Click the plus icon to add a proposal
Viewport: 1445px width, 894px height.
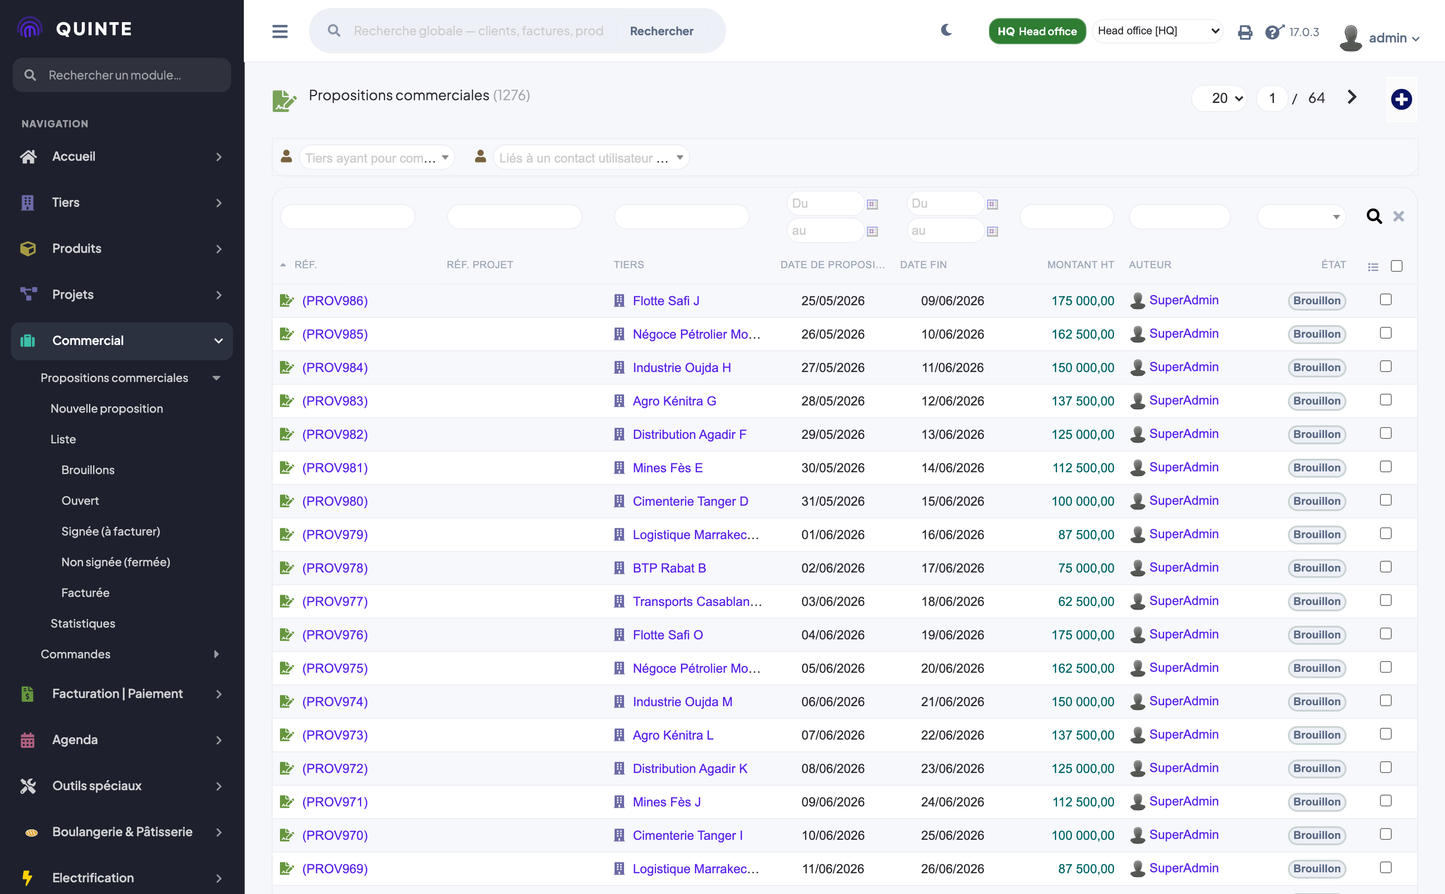1401,99
